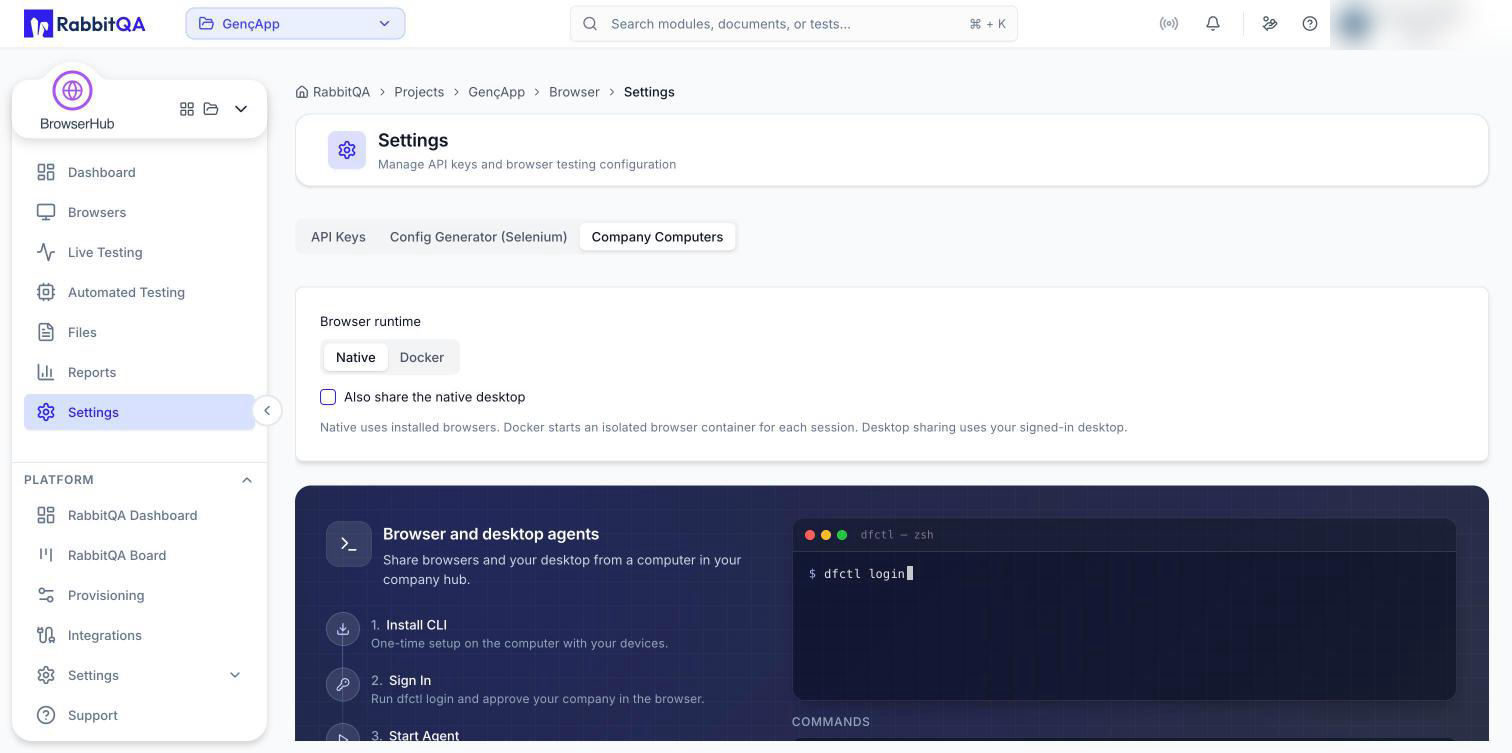The image size is (1512, 753).
Task: Open the GençApp project dropdown
Action: tap(295, 24)
